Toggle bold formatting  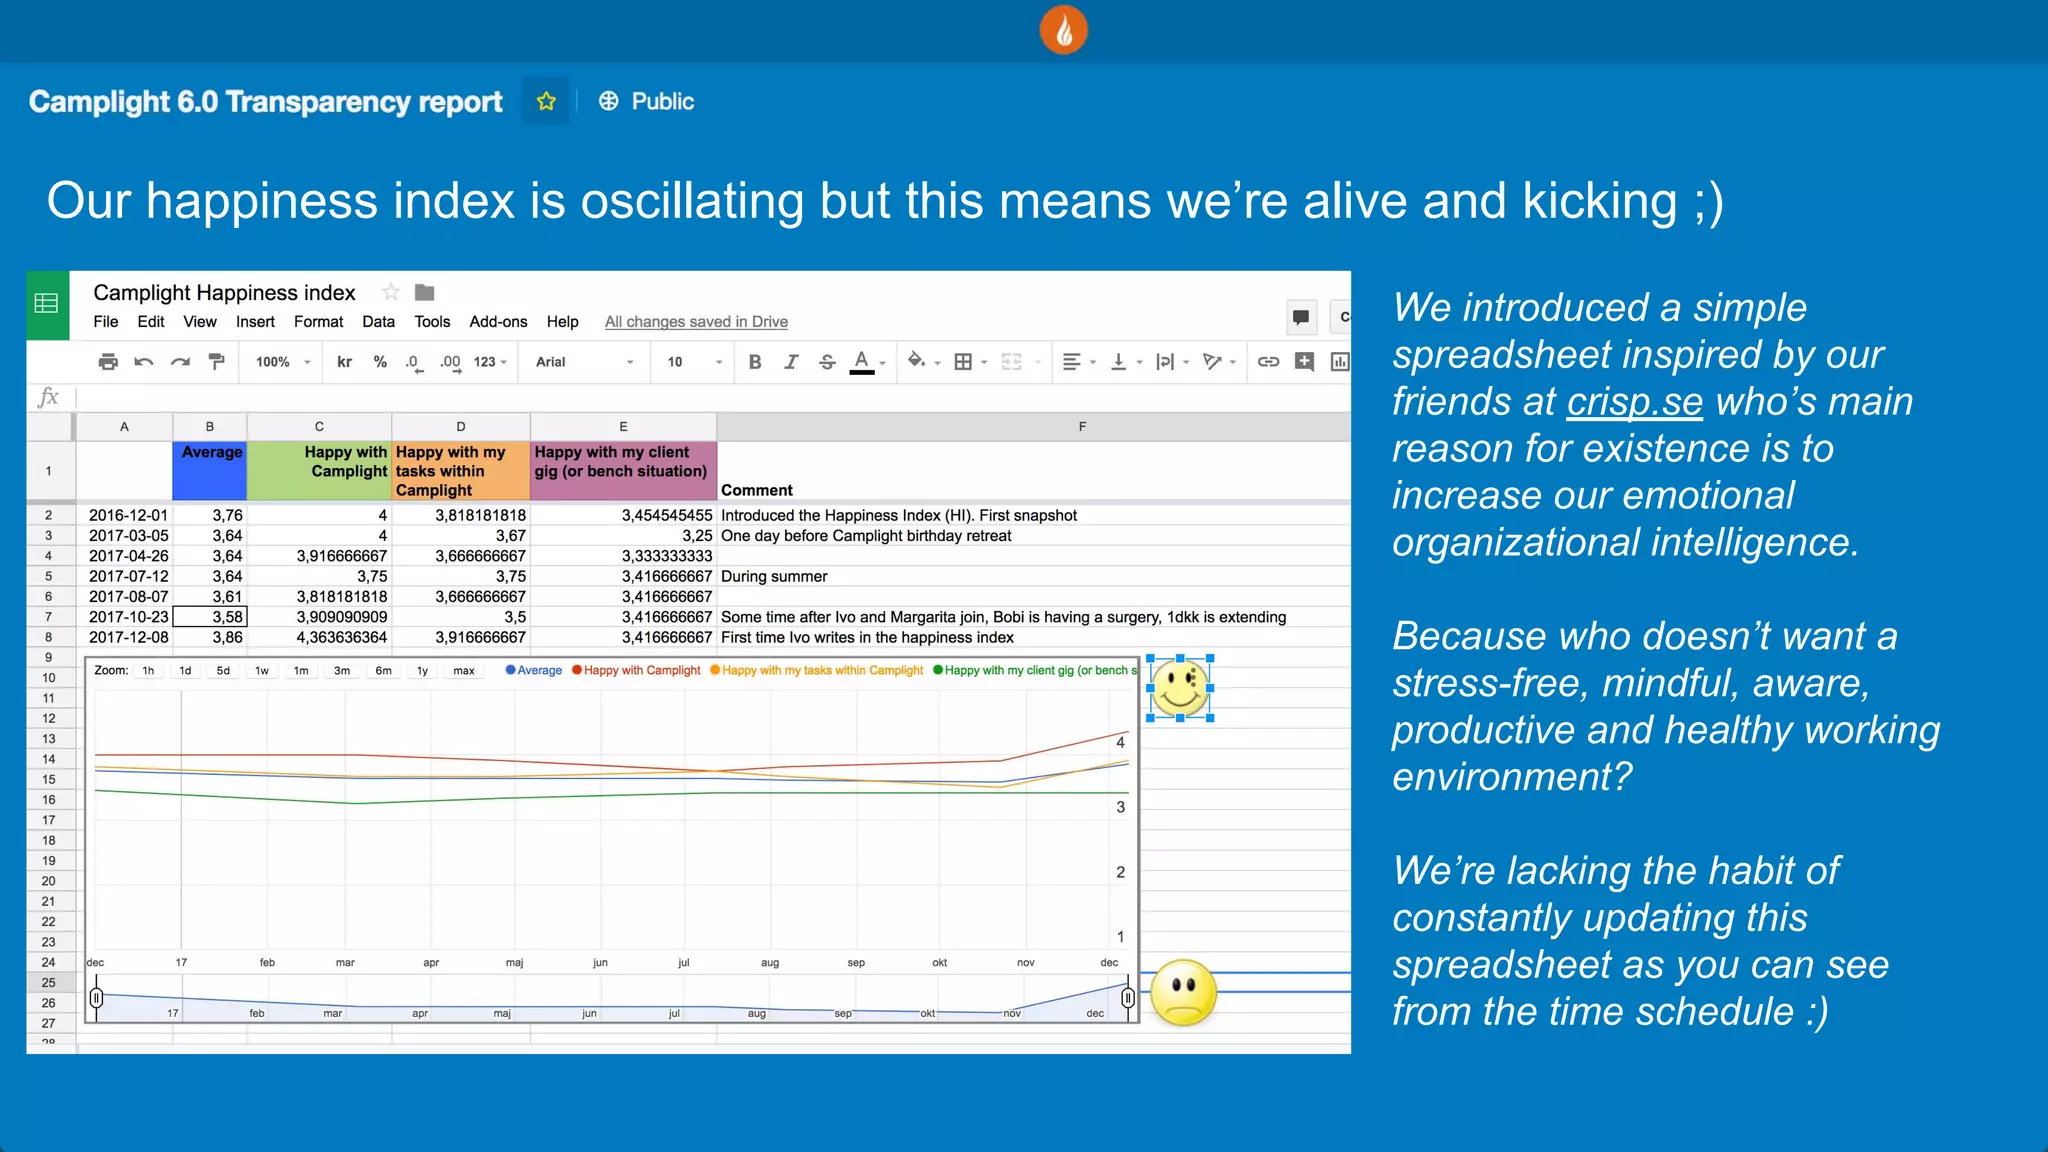(x=755, y=362)
